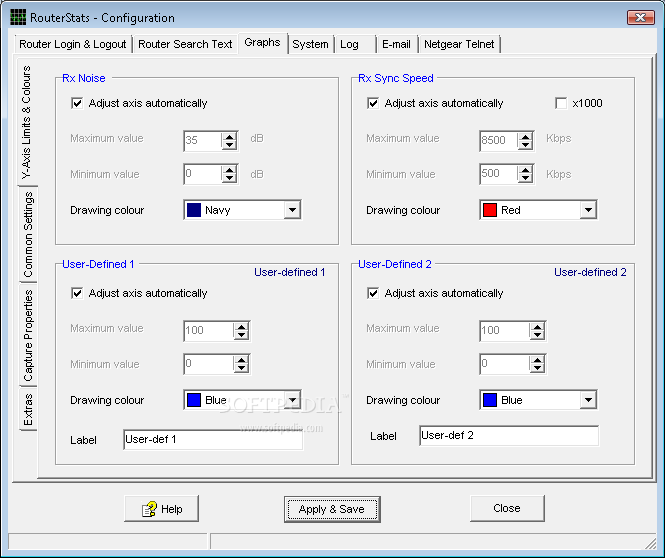This screenshot has width=665, height=558.
Task: Uncheck Rx Noise adjust axis automatically
Action: click(x=77, y=103)
